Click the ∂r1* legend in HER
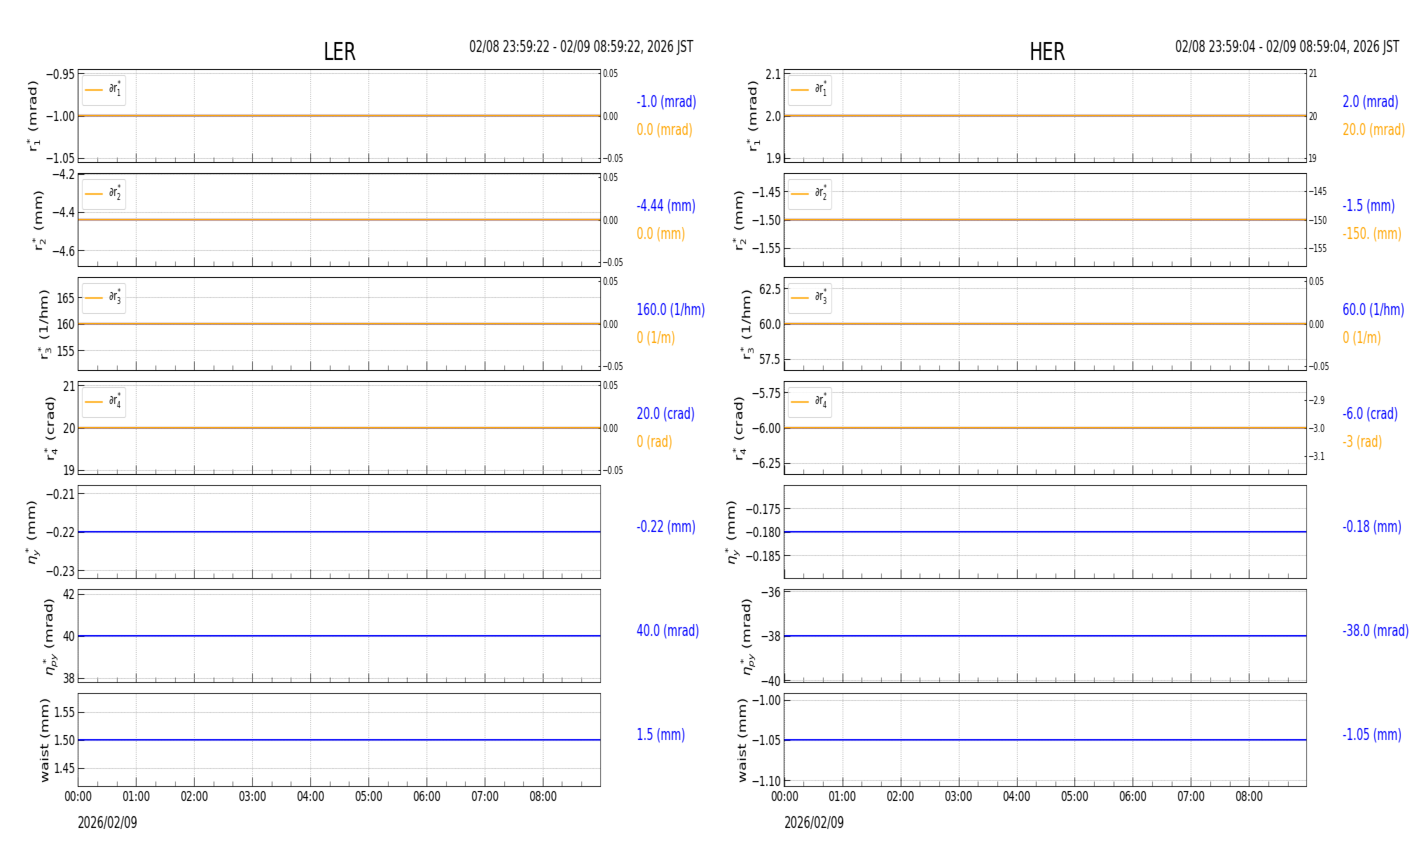Viewport: 1412px width, 864px height. (x=810, y=90)
